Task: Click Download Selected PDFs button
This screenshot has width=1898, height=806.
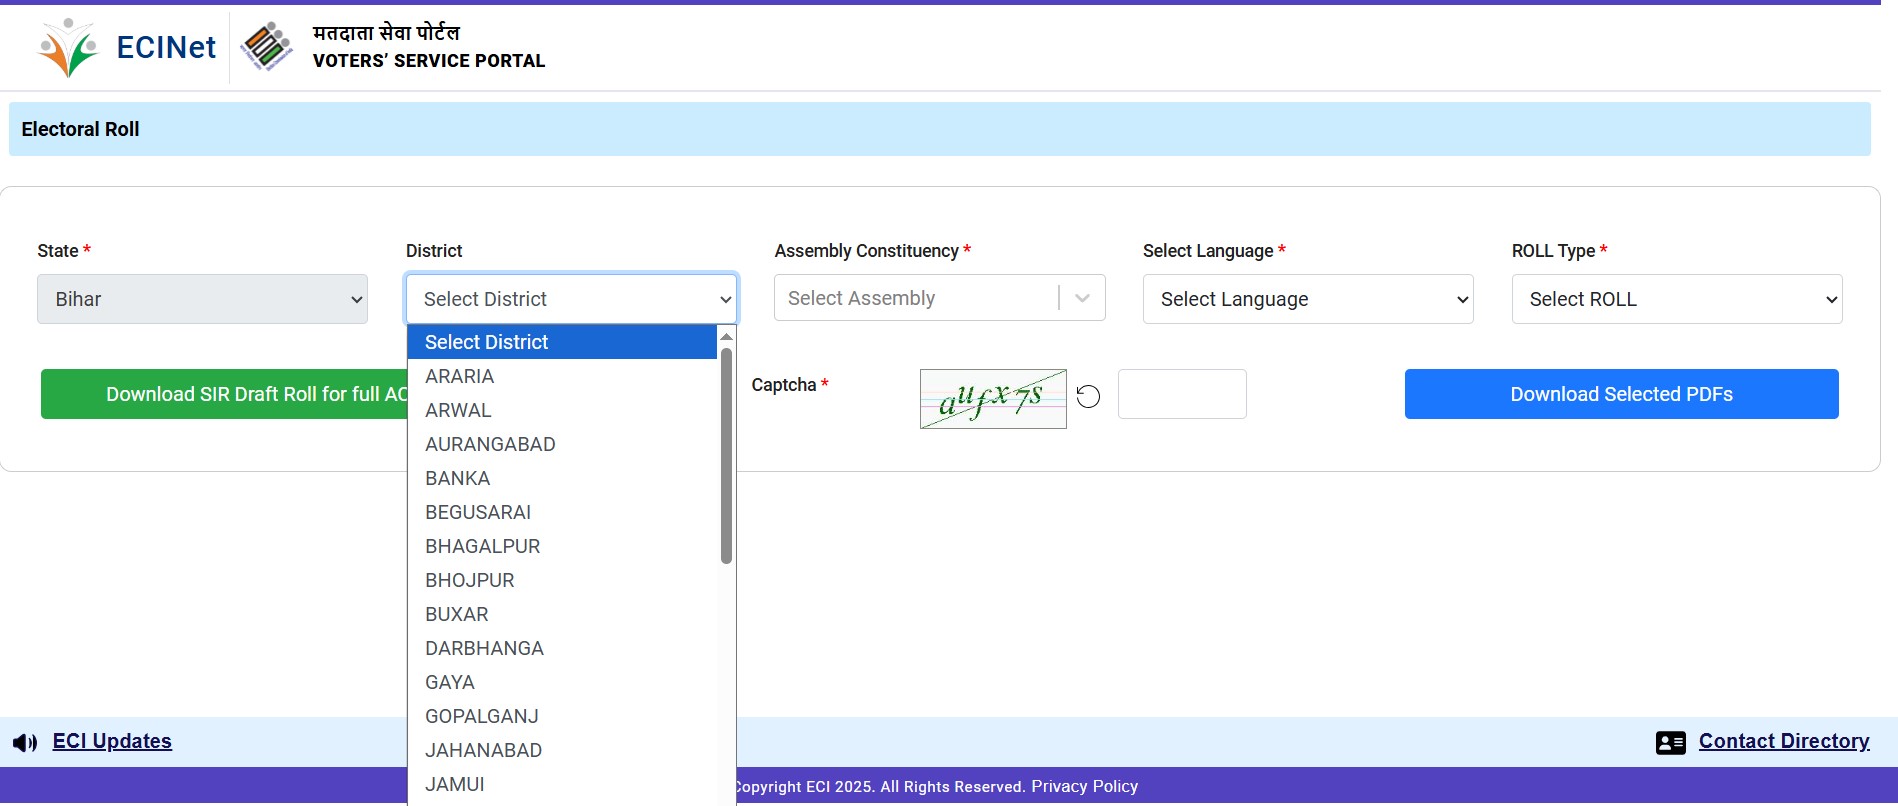Action: [x=1621, y=394]
